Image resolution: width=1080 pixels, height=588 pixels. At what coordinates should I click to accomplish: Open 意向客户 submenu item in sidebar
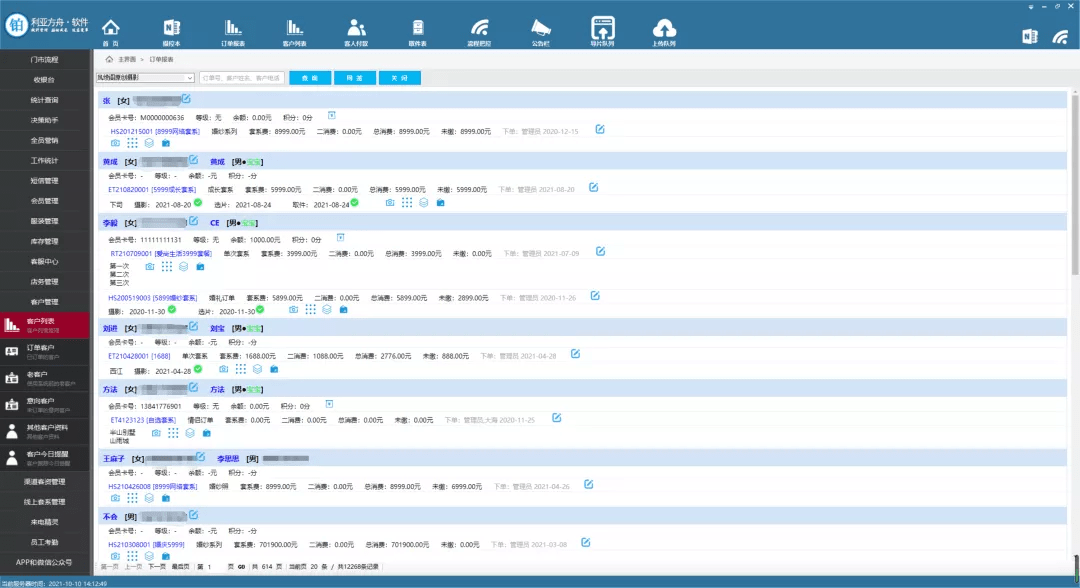tap(45, 405)
